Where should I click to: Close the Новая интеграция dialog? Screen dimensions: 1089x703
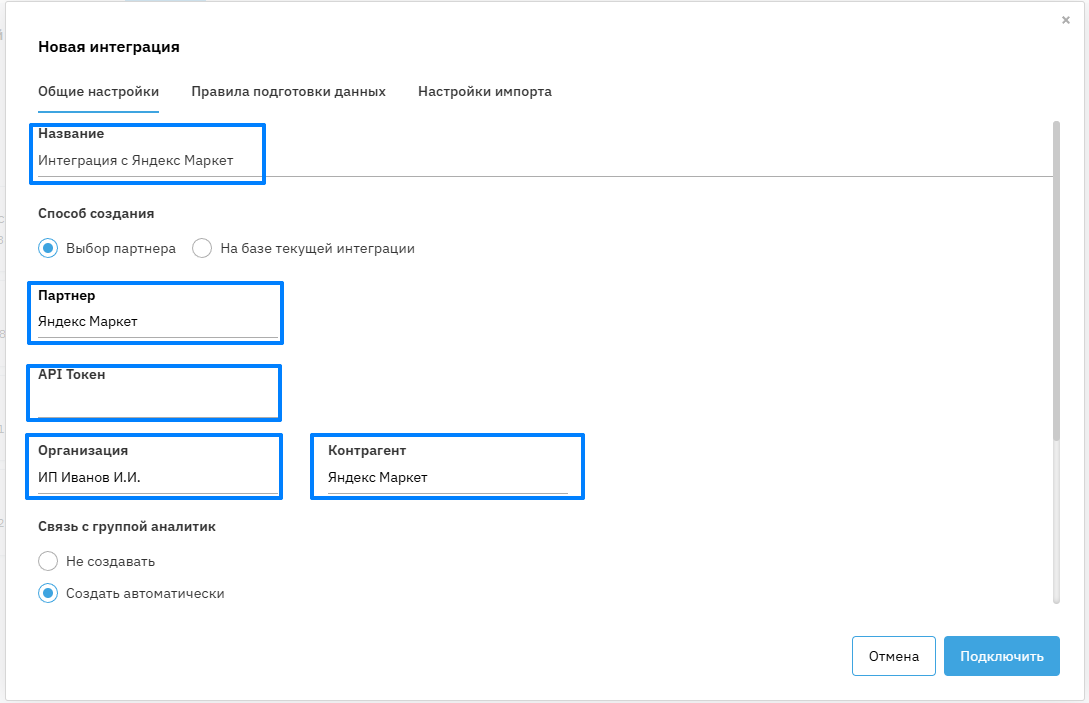[x=1065, y=20]
